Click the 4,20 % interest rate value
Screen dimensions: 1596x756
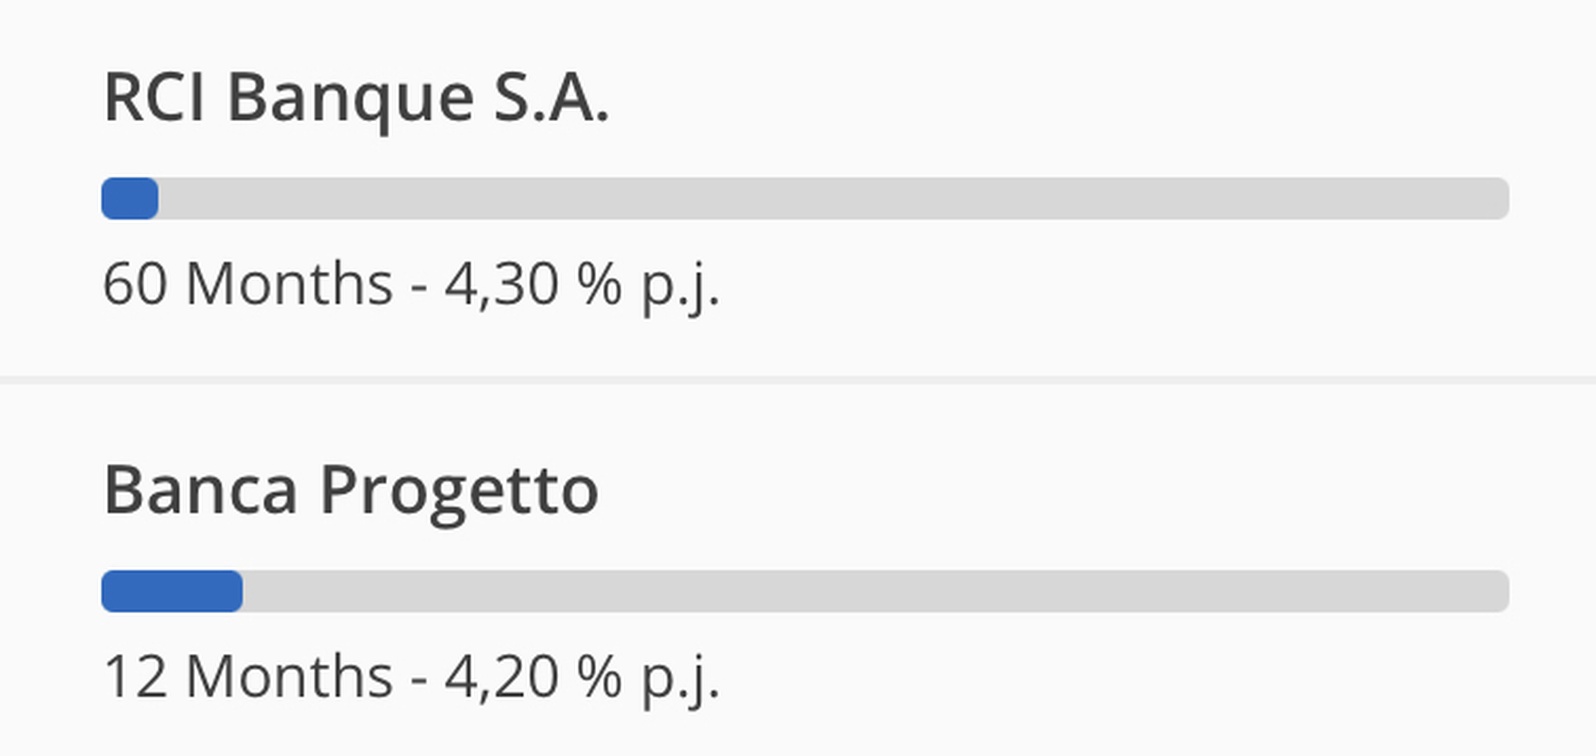(533, 677)
